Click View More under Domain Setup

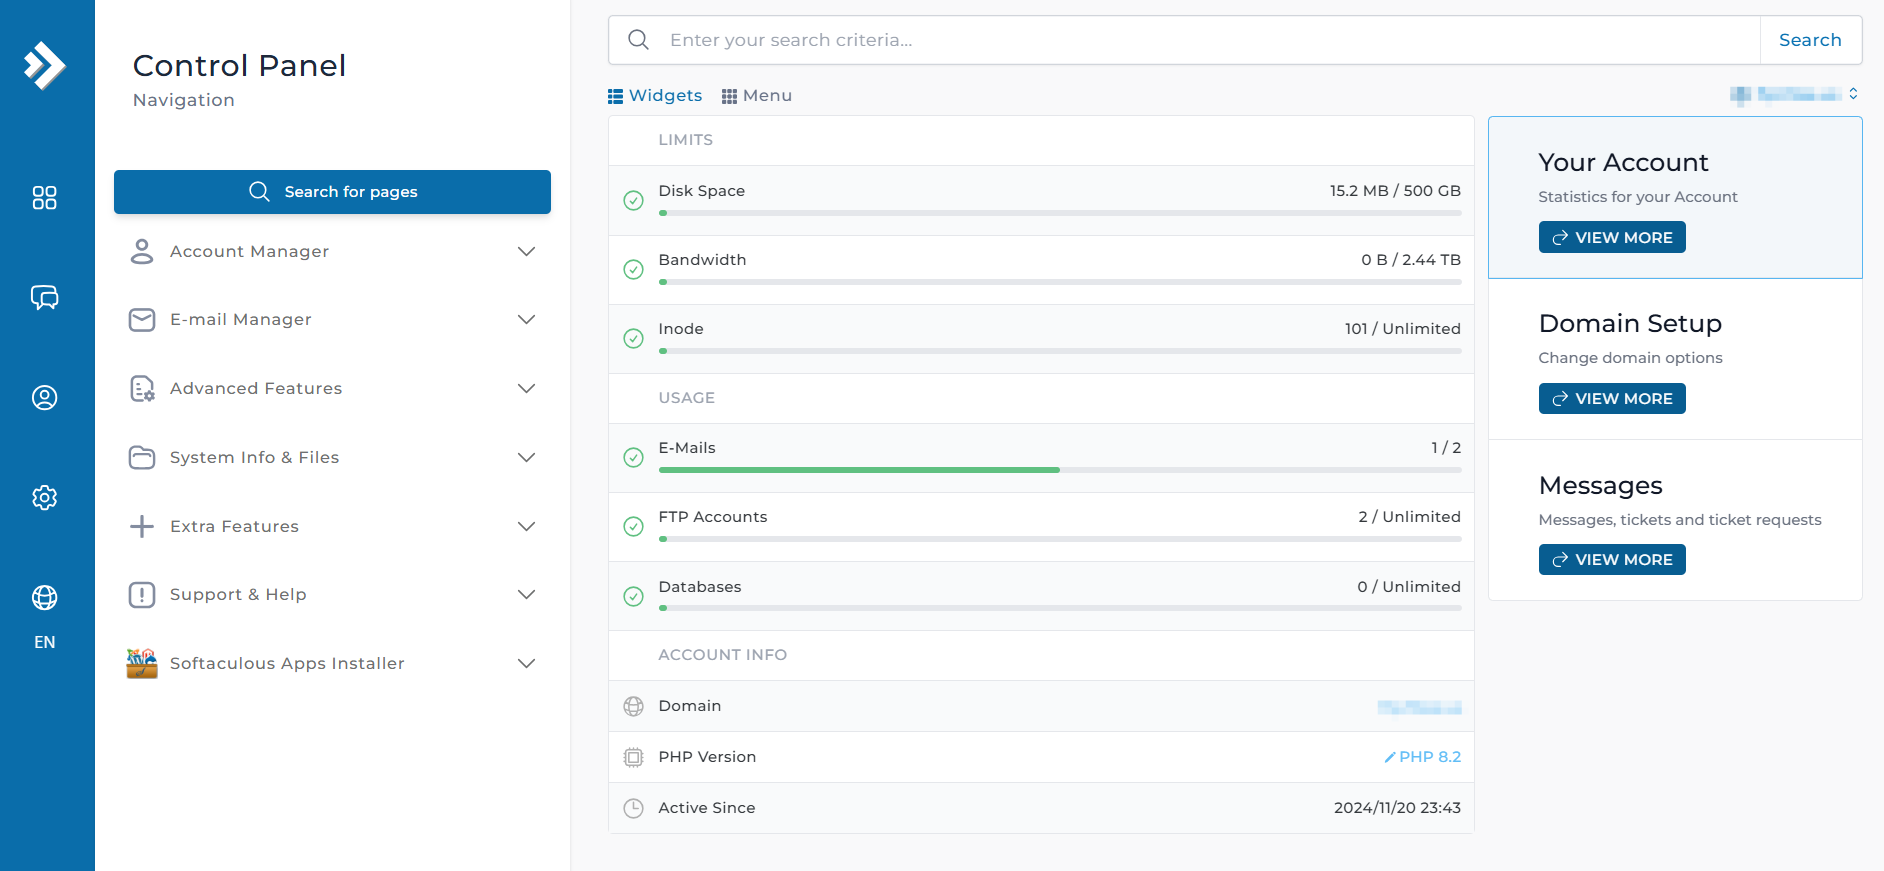point(1611,399)
